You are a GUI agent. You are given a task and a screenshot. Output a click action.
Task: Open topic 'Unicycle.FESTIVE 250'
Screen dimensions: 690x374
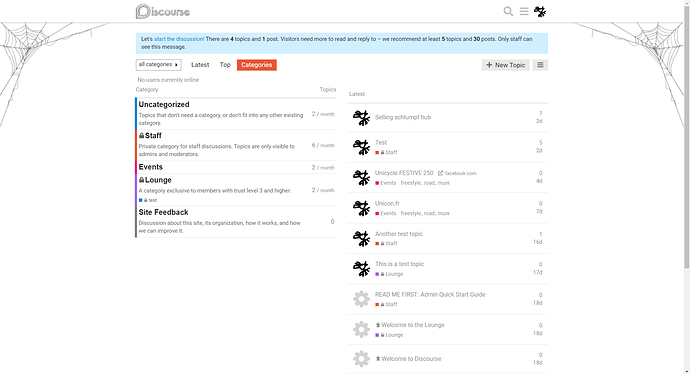404,173
